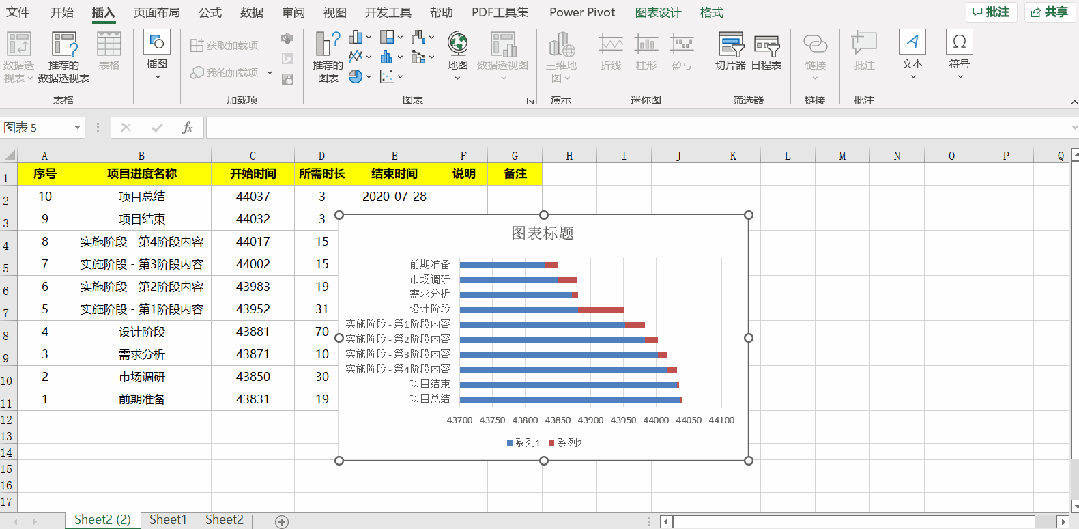The image size is (1079, 529).
Task: Switch to the Page Layout (页面布局) tab
Action: click(156, 12)
